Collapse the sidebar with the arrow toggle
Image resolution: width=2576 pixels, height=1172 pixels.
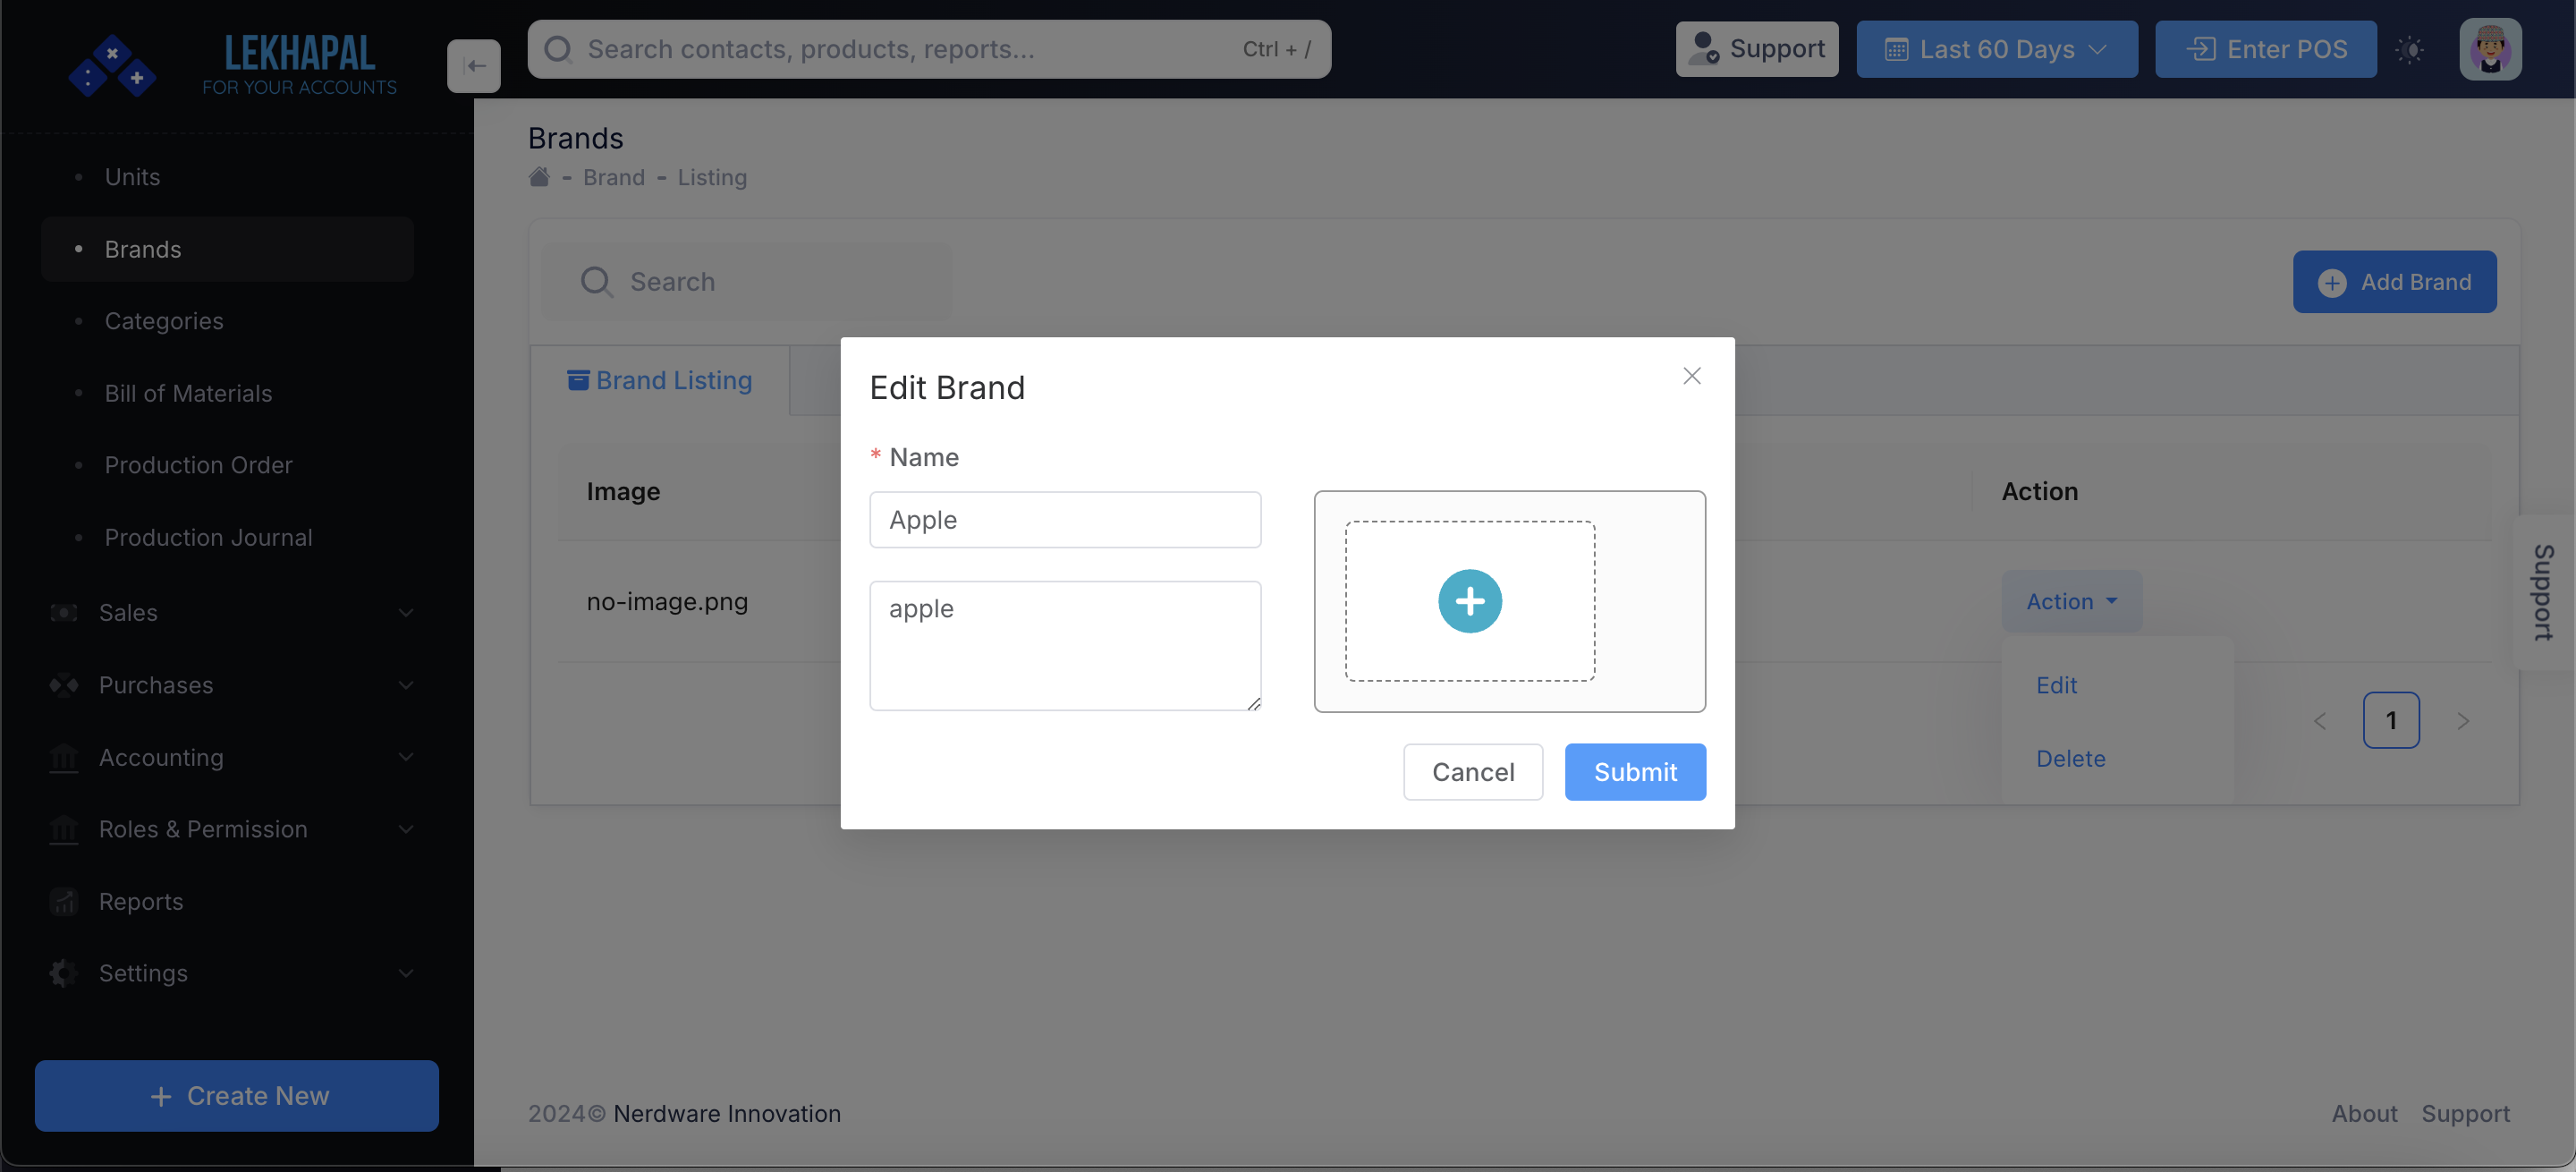click(x=473, y=65)
